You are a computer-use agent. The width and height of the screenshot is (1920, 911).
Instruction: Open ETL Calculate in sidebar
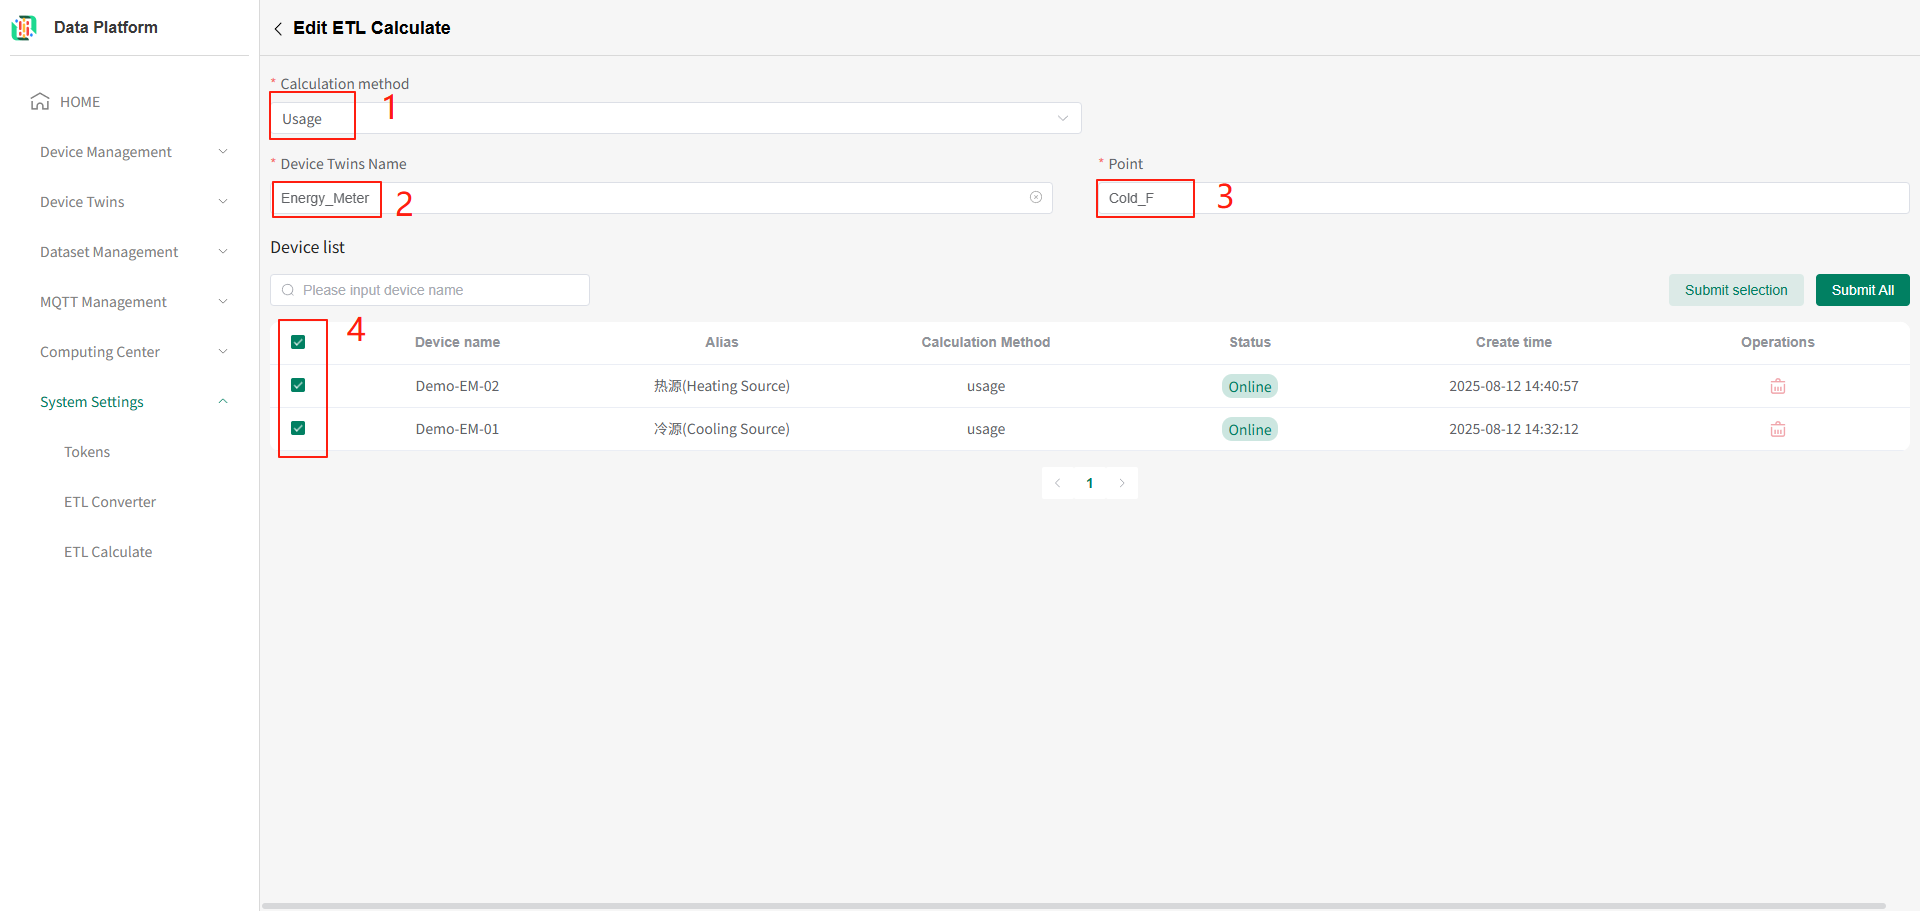tap(108, 552)
